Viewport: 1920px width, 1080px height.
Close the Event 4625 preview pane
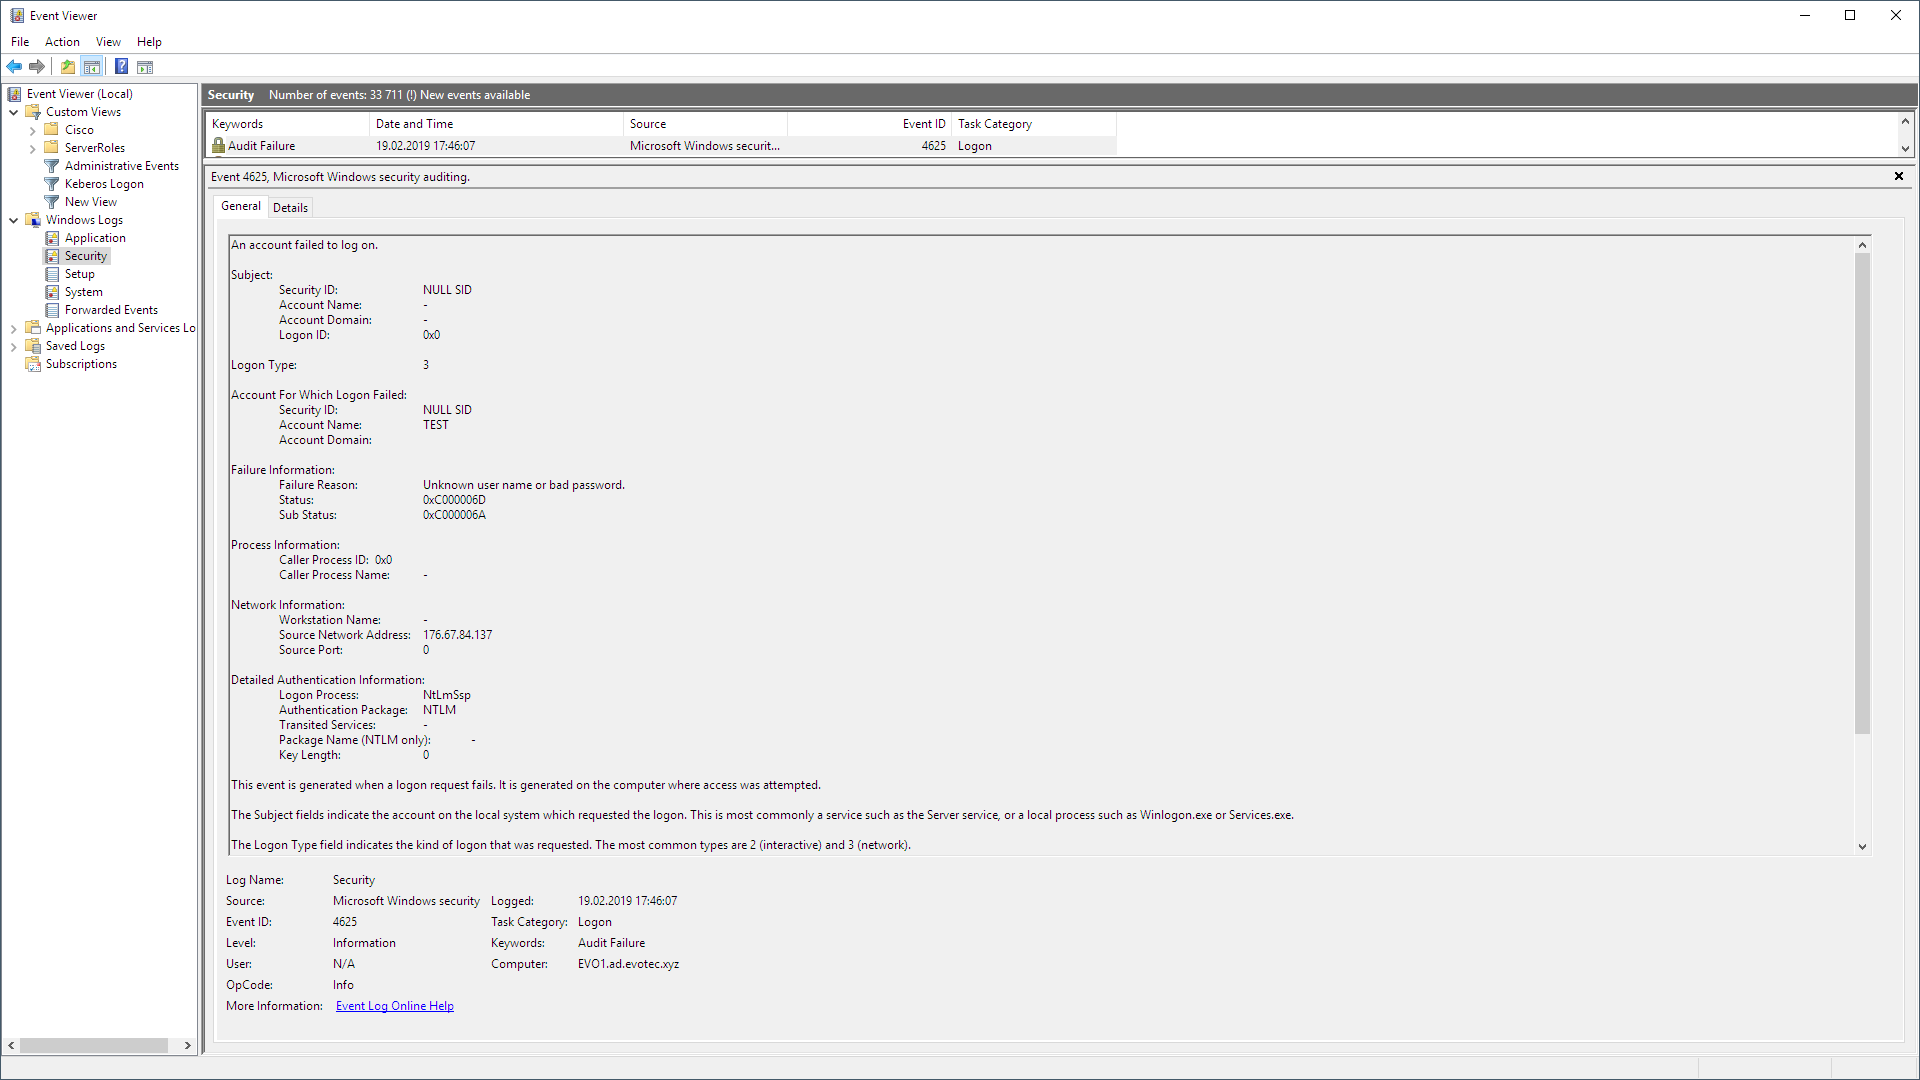pos(1898,176)
